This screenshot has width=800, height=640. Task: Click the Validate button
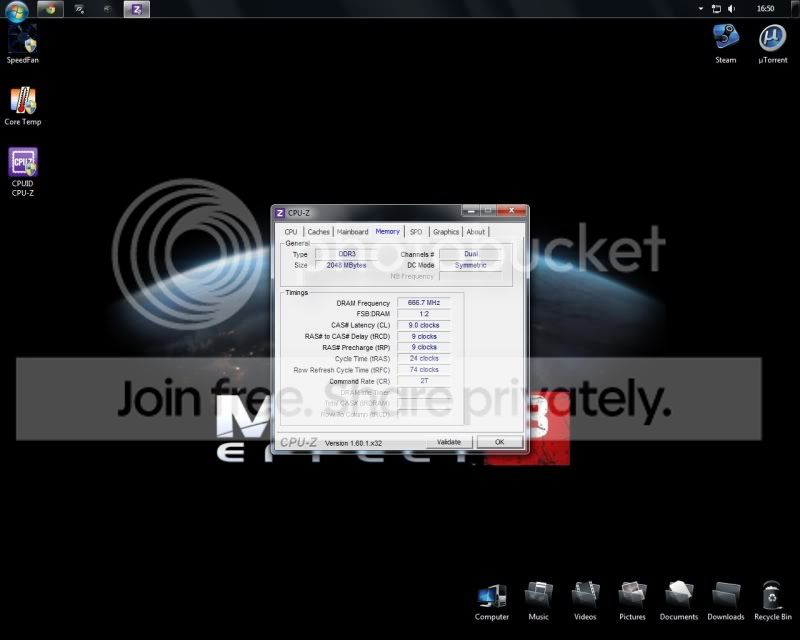449,442
